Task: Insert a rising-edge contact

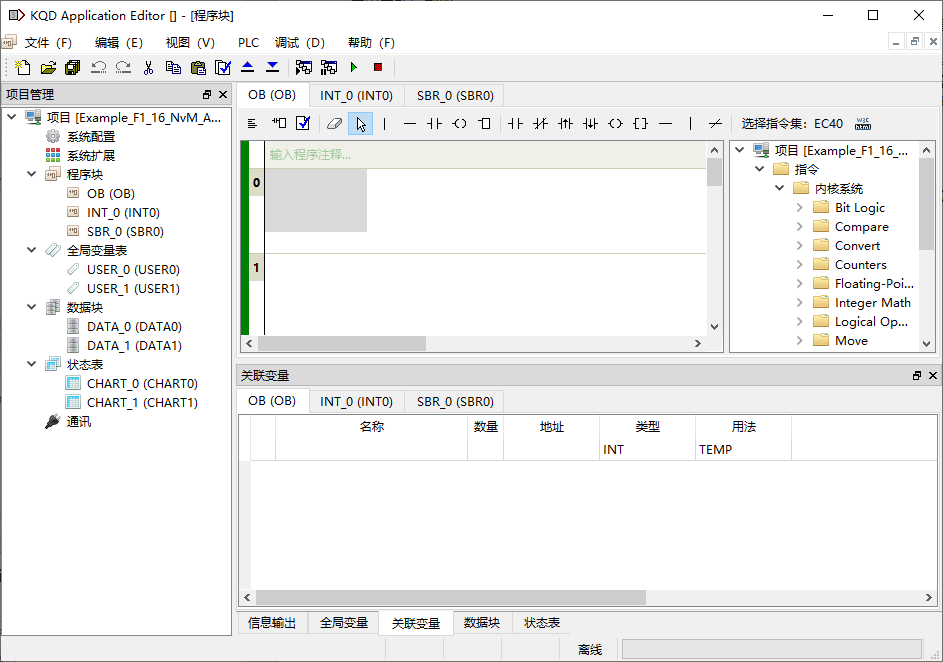Action: 565,123
